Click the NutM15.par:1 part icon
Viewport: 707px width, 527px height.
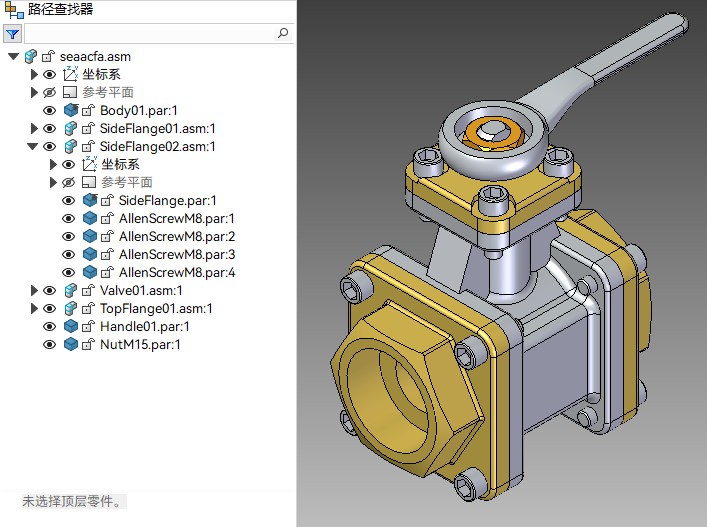[x=71, y=345]
